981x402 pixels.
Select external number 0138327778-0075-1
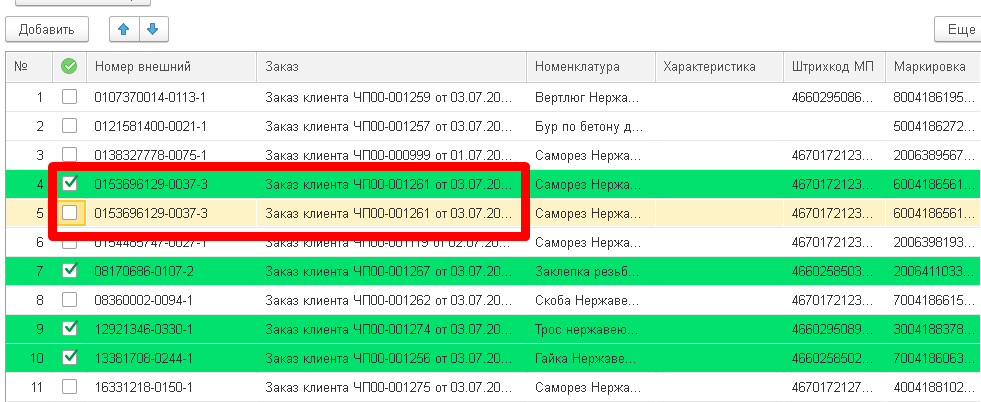[151, 155]
